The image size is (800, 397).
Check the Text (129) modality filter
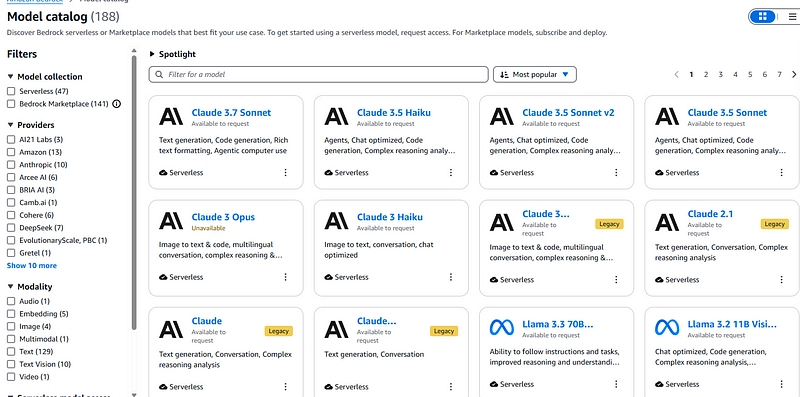pos(11,352)
